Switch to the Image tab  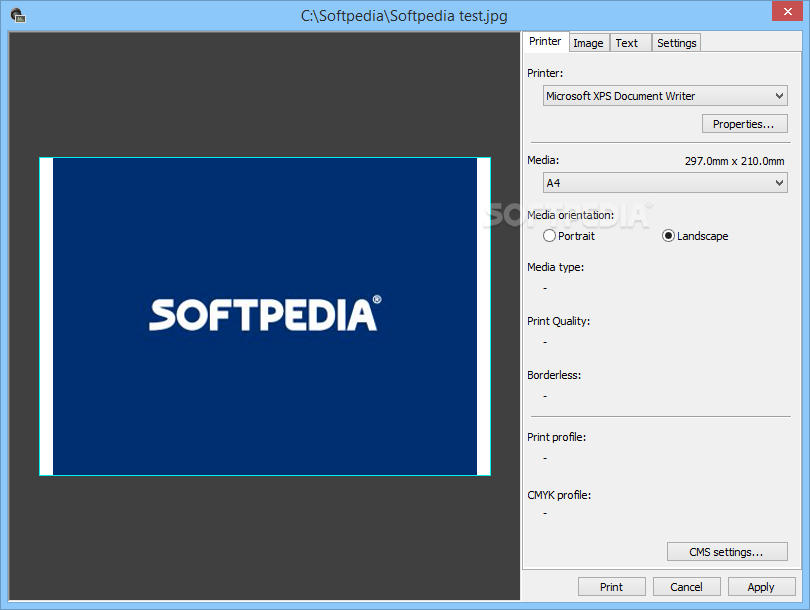[x=588, y=43]
